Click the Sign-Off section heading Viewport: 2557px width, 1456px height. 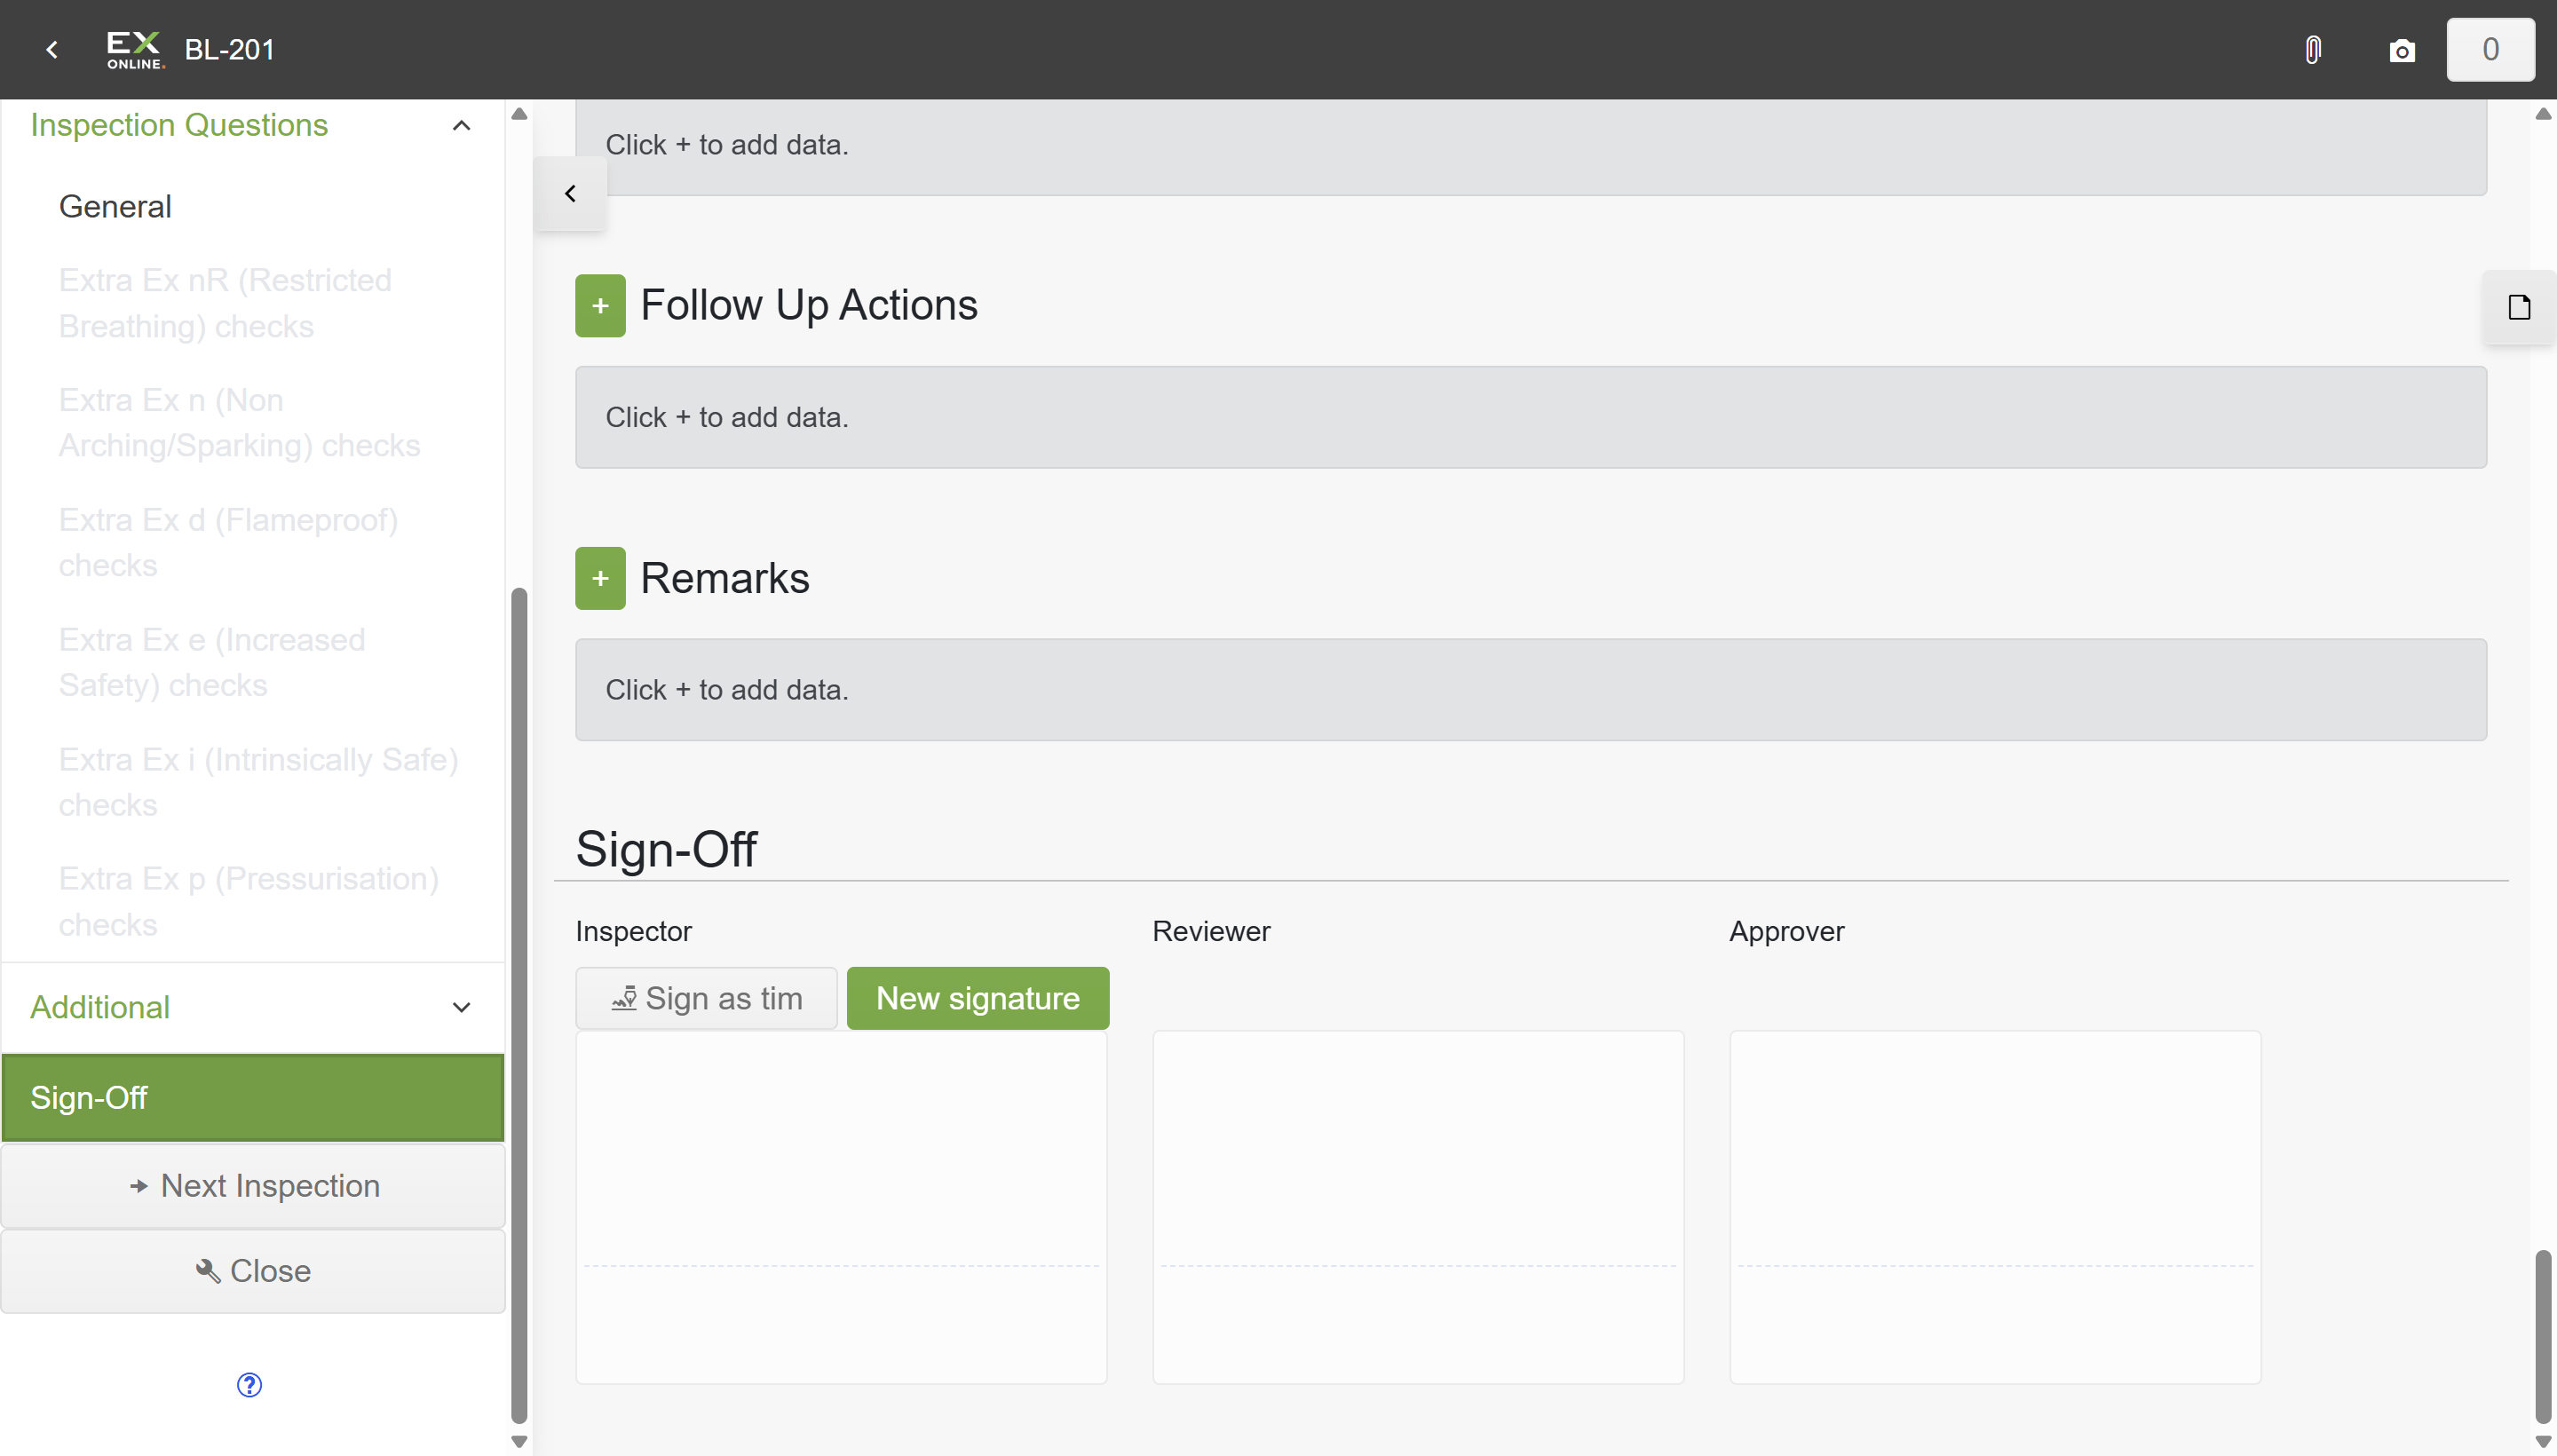[666, 849]
